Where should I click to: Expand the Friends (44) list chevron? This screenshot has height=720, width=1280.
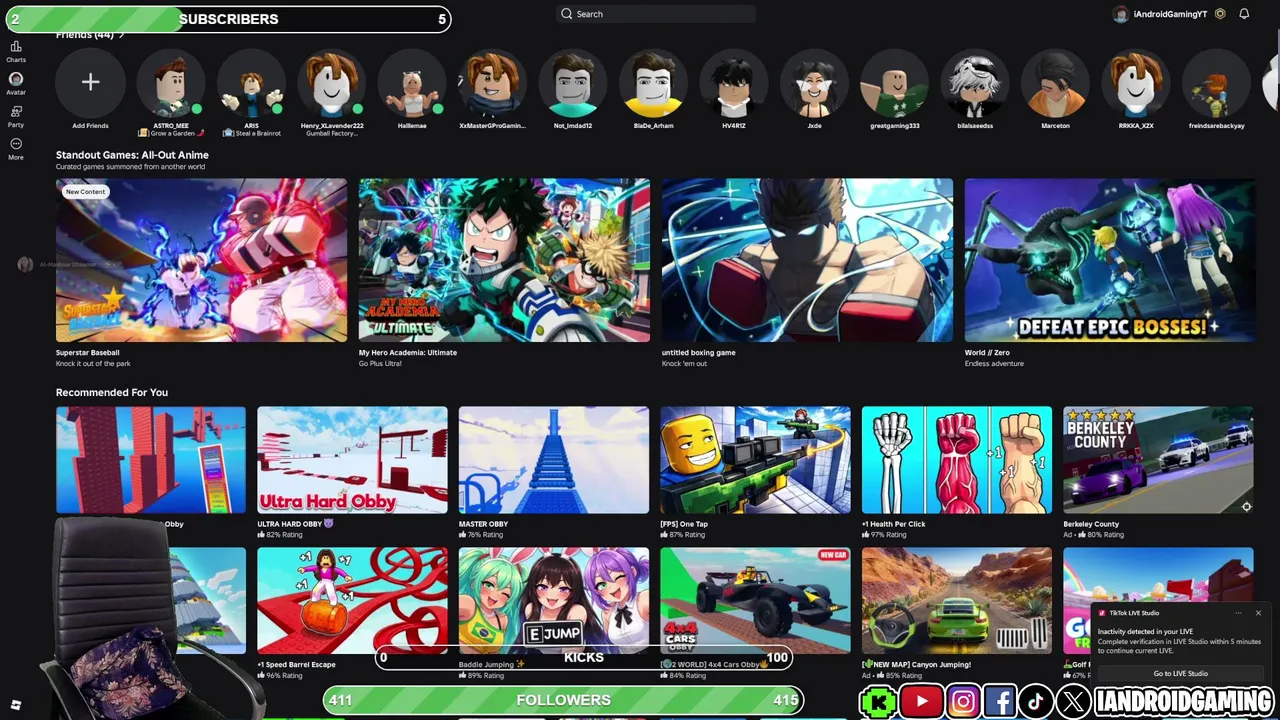(x=122, y=35)
